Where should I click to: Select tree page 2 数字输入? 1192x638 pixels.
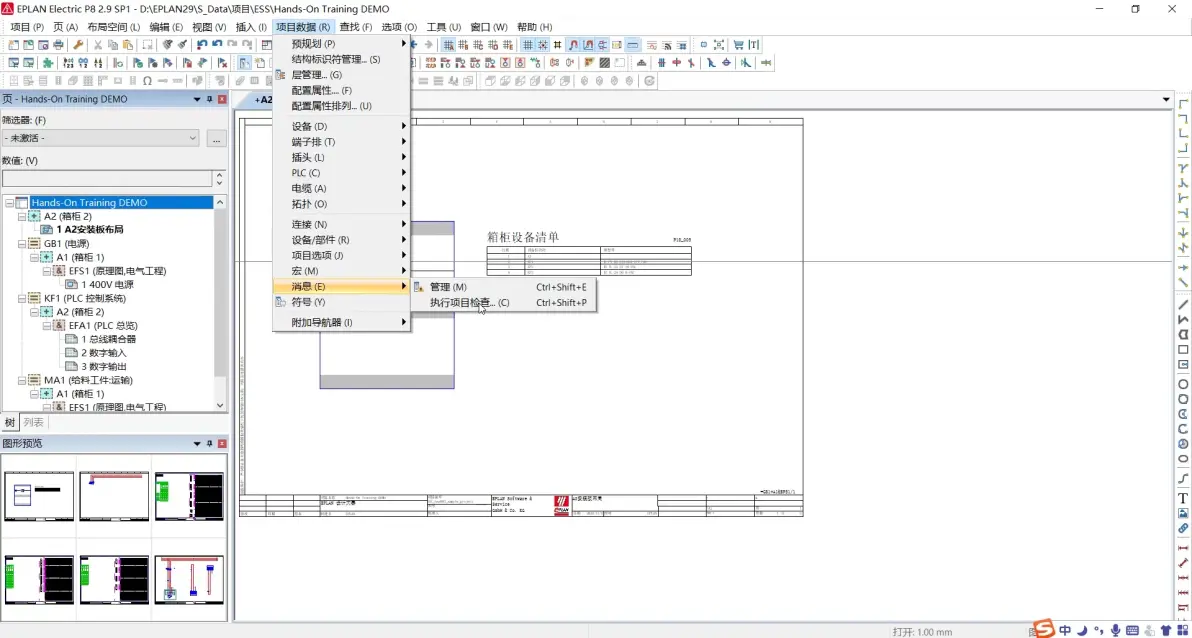click(x=103, y=353)
